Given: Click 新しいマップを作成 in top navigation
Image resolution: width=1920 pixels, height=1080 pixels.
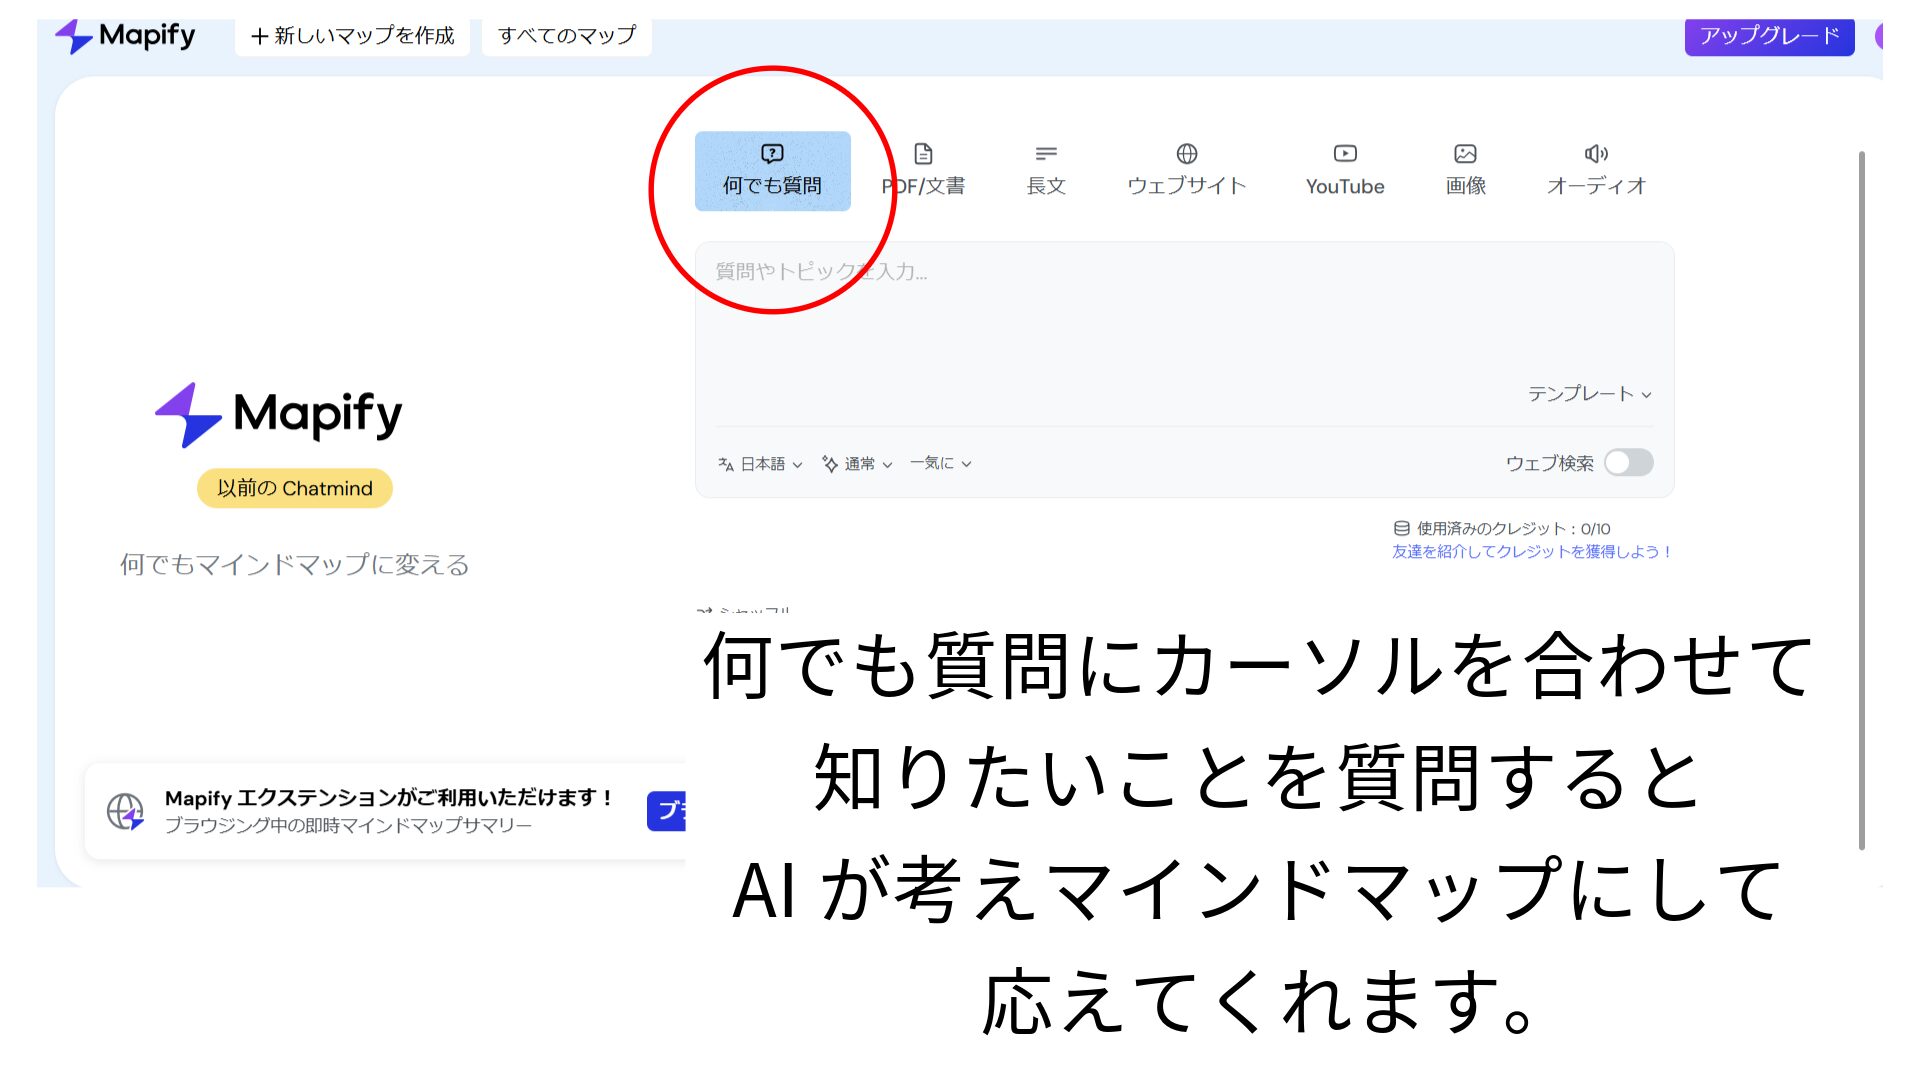Looking at the screenshot, I should click(x=352, y=35).
